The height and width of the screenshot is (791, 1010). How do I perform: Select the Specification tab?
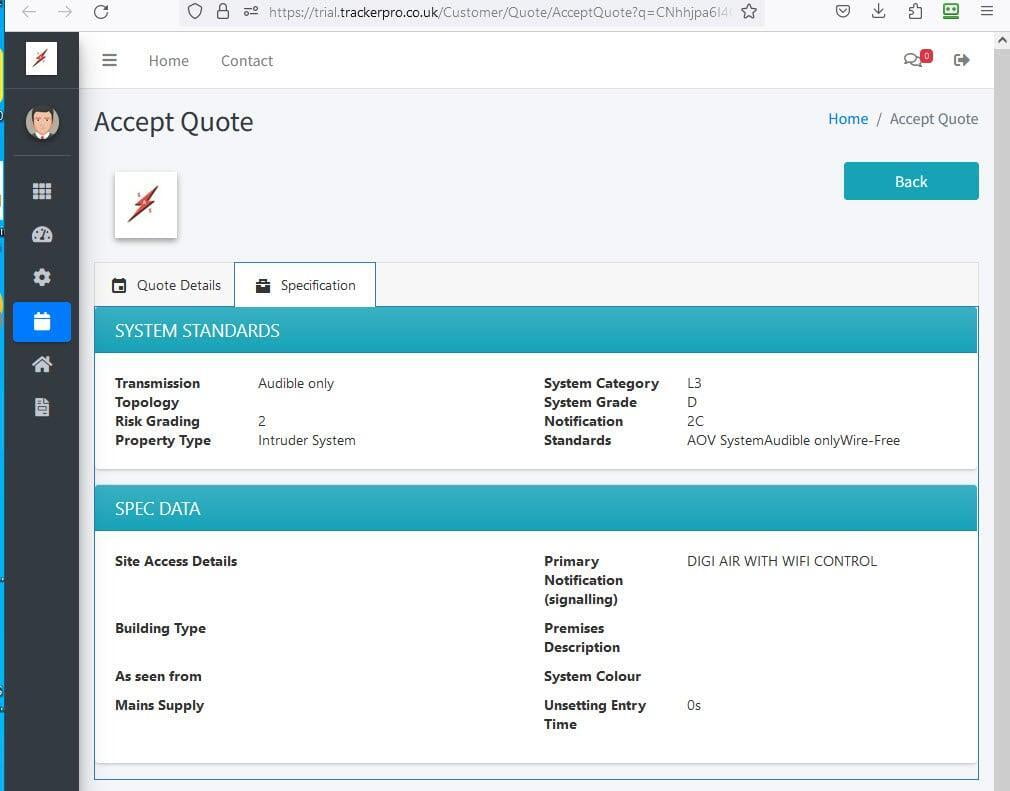(305, 285)
